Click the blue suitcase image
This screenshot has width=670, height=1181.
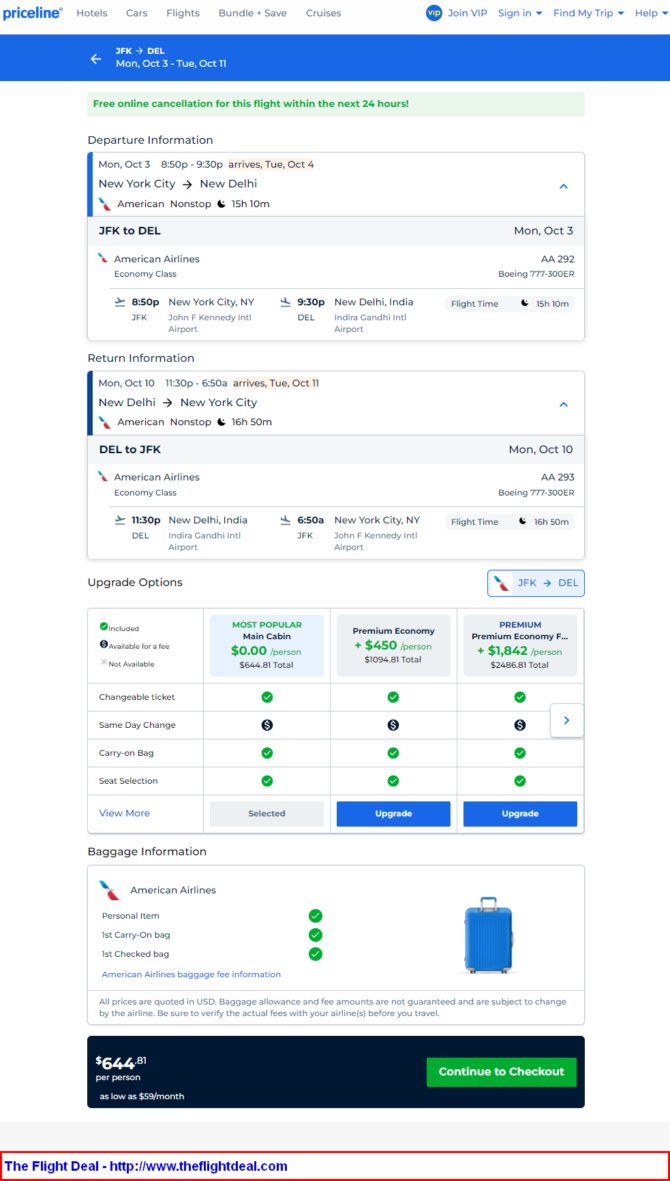click(x=489, y=935)
